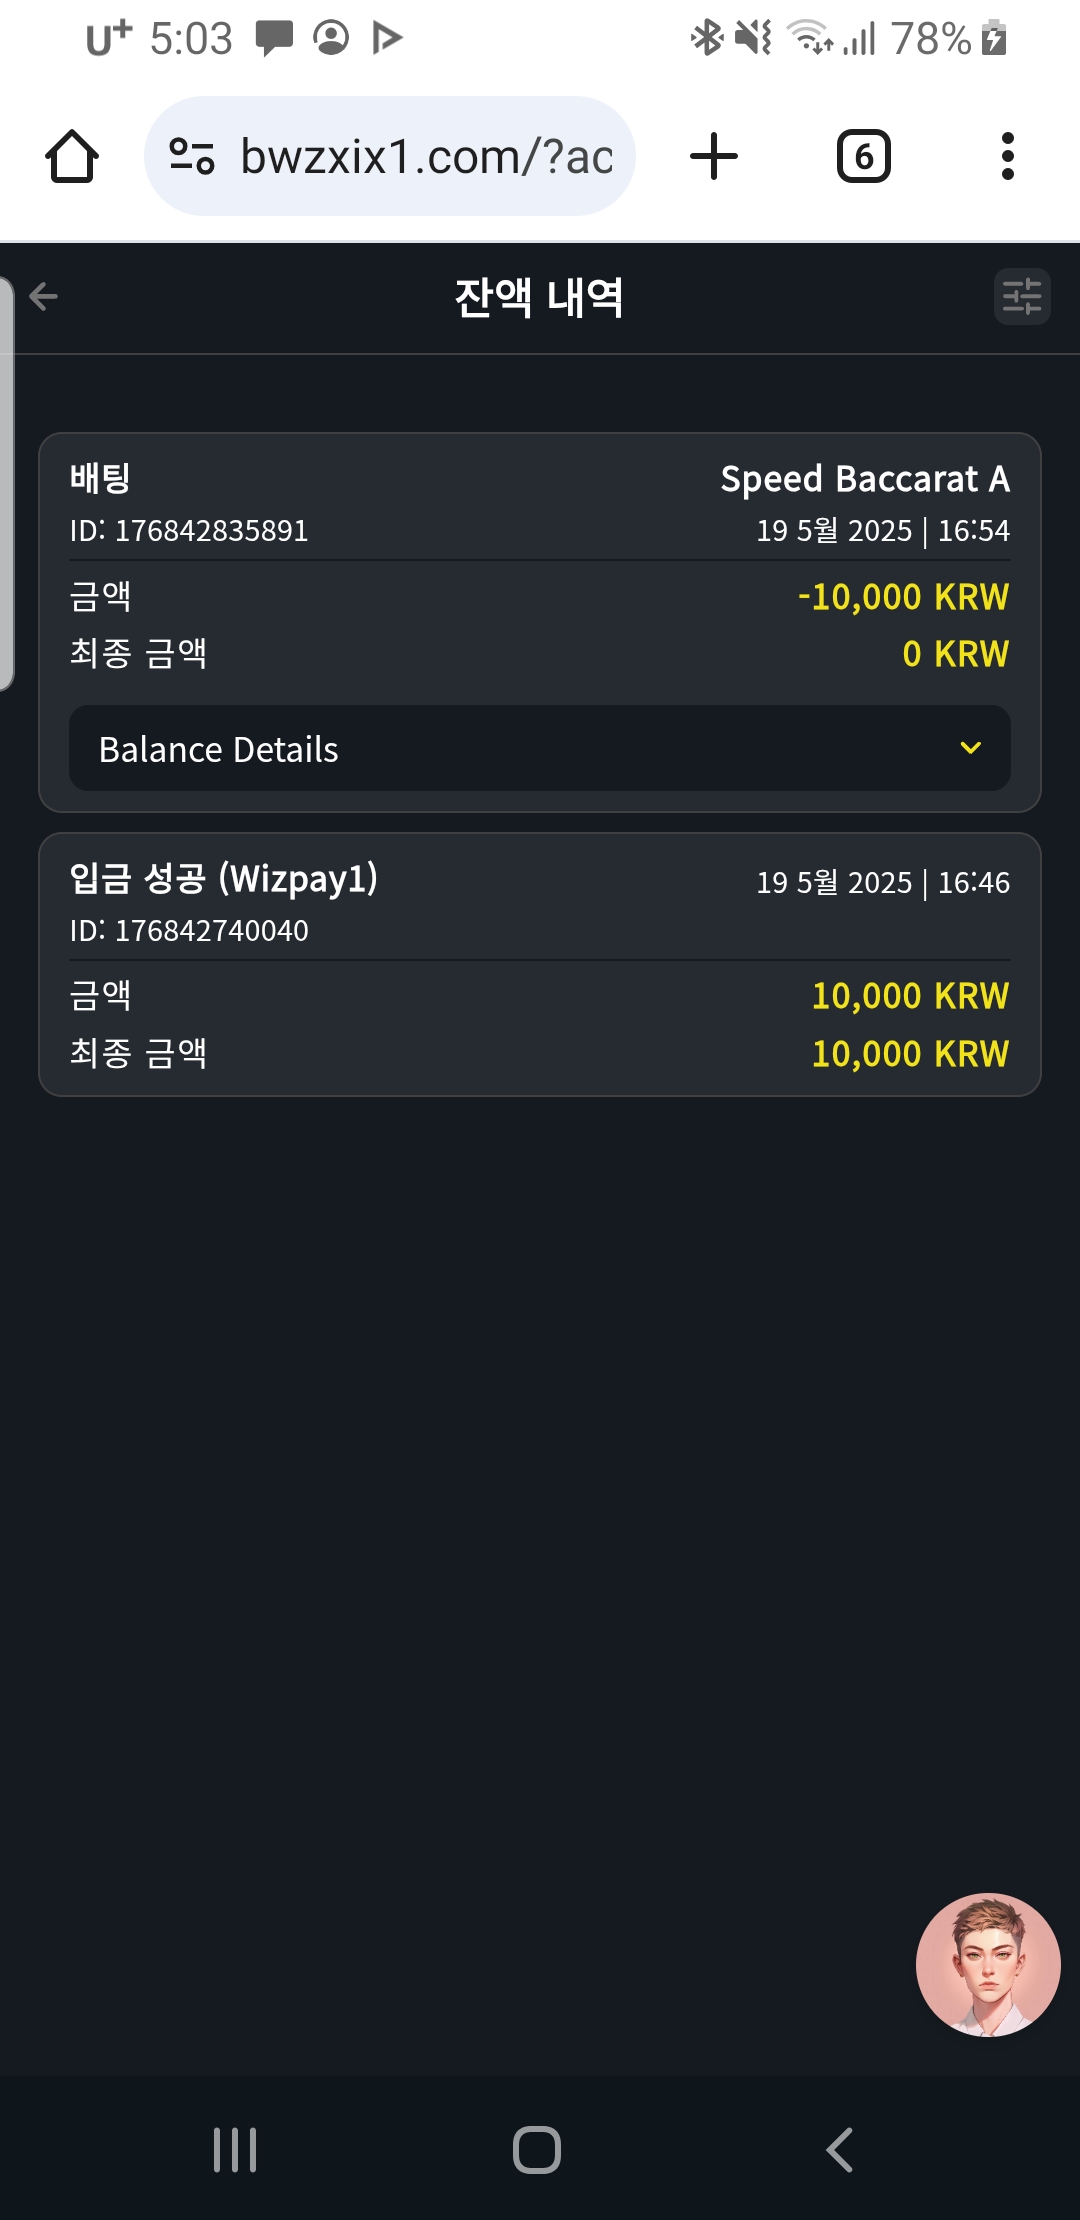Tap the message notification icon in status bar
Viewport: 1080px width, 2220px height.
click(x=273, y=38)
